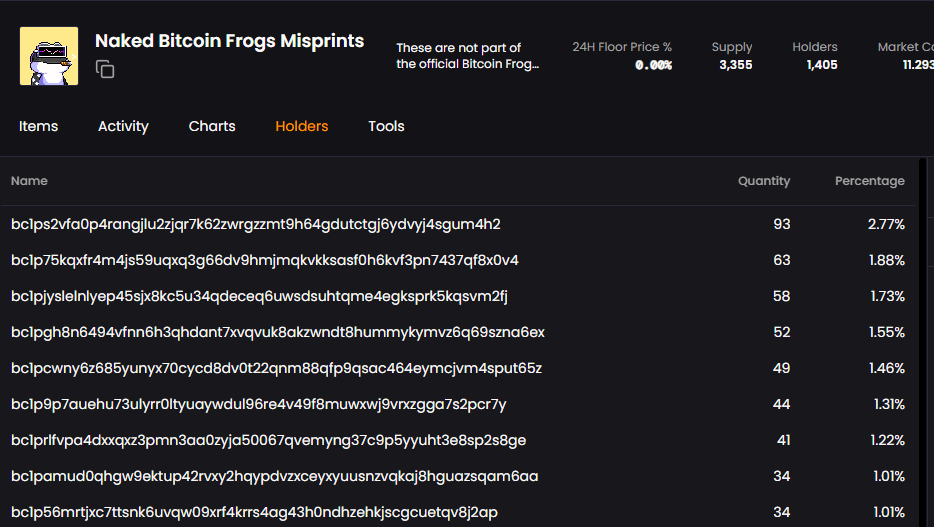Open holder address bc1pcwny6z685yunyx70cycd8dv...

click(276, 369)
